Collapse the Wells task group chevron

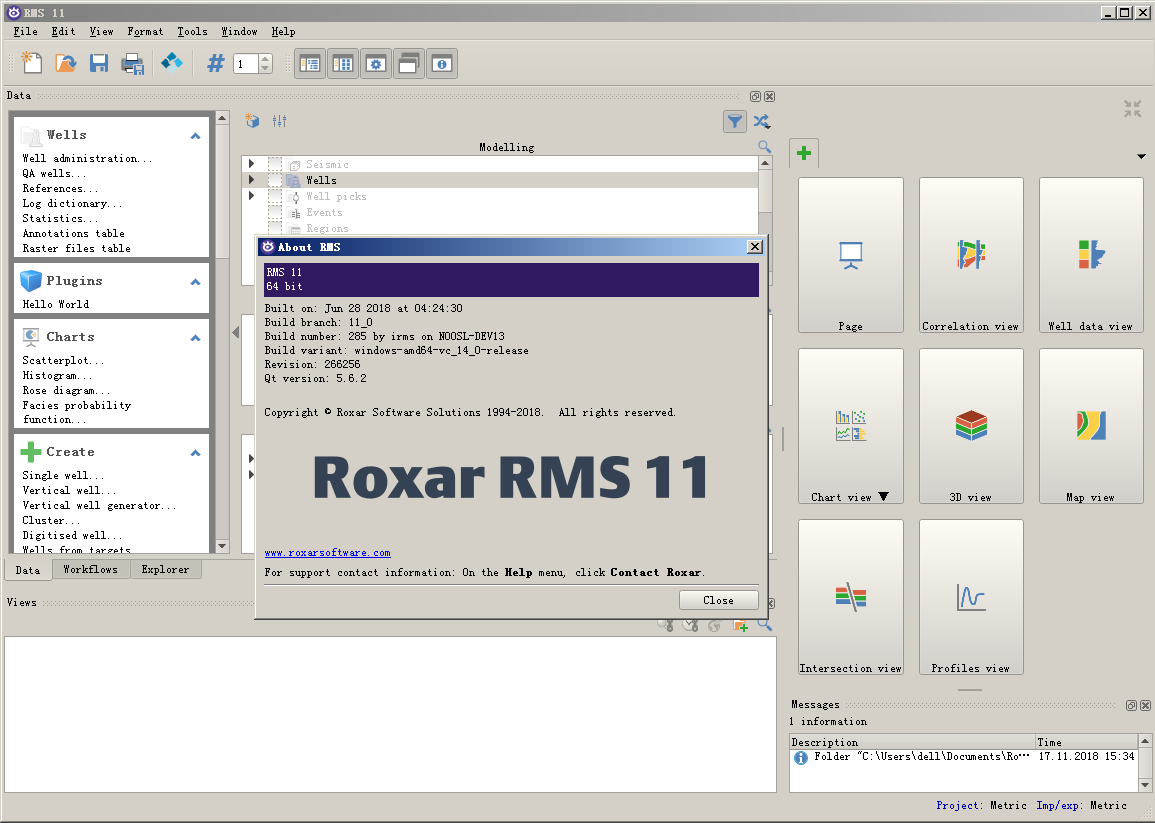click(195, 136)
